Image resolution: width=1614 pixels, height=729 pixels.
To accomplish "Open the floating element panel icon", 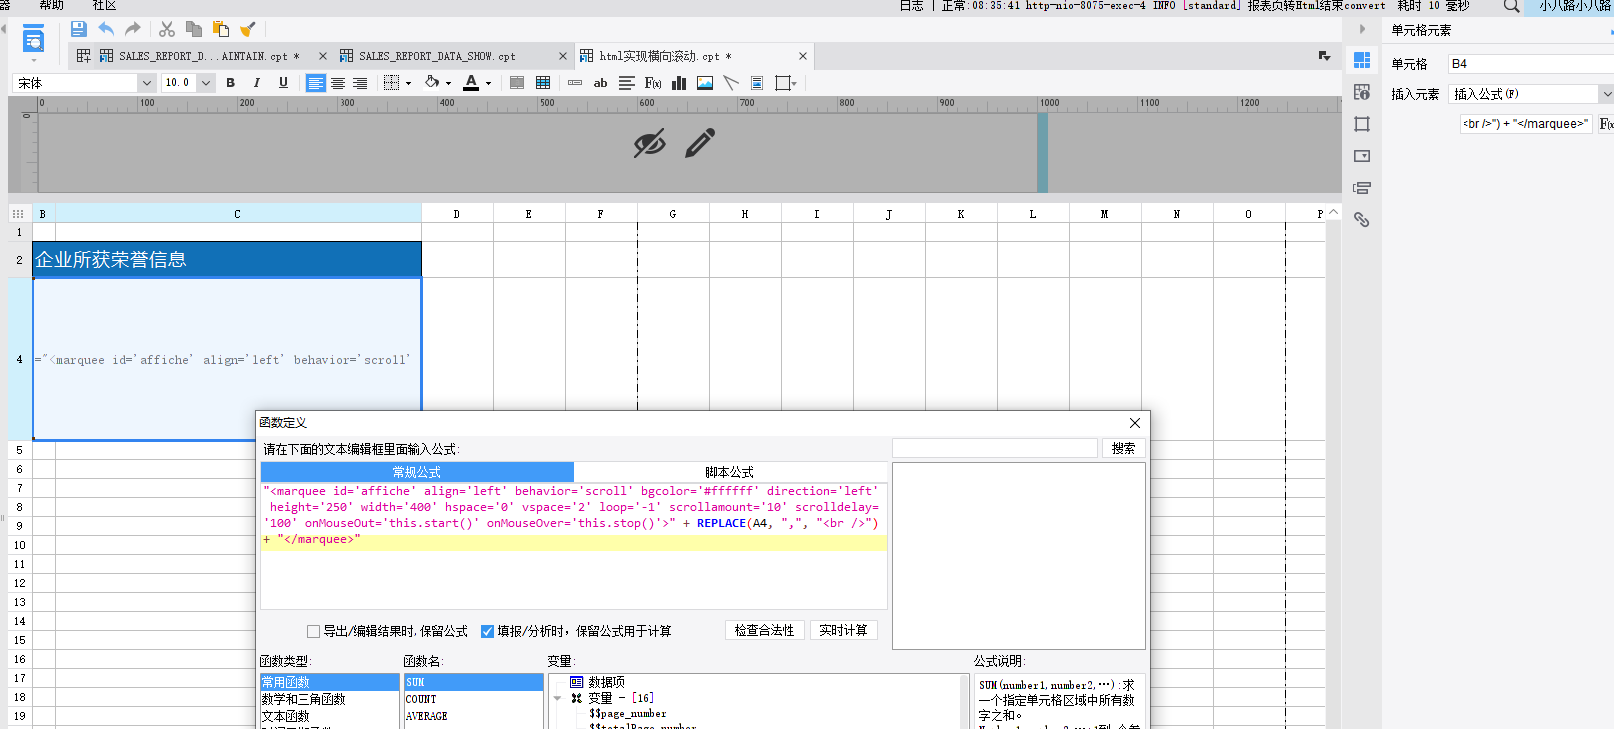I will click(x=1362, y=124).
